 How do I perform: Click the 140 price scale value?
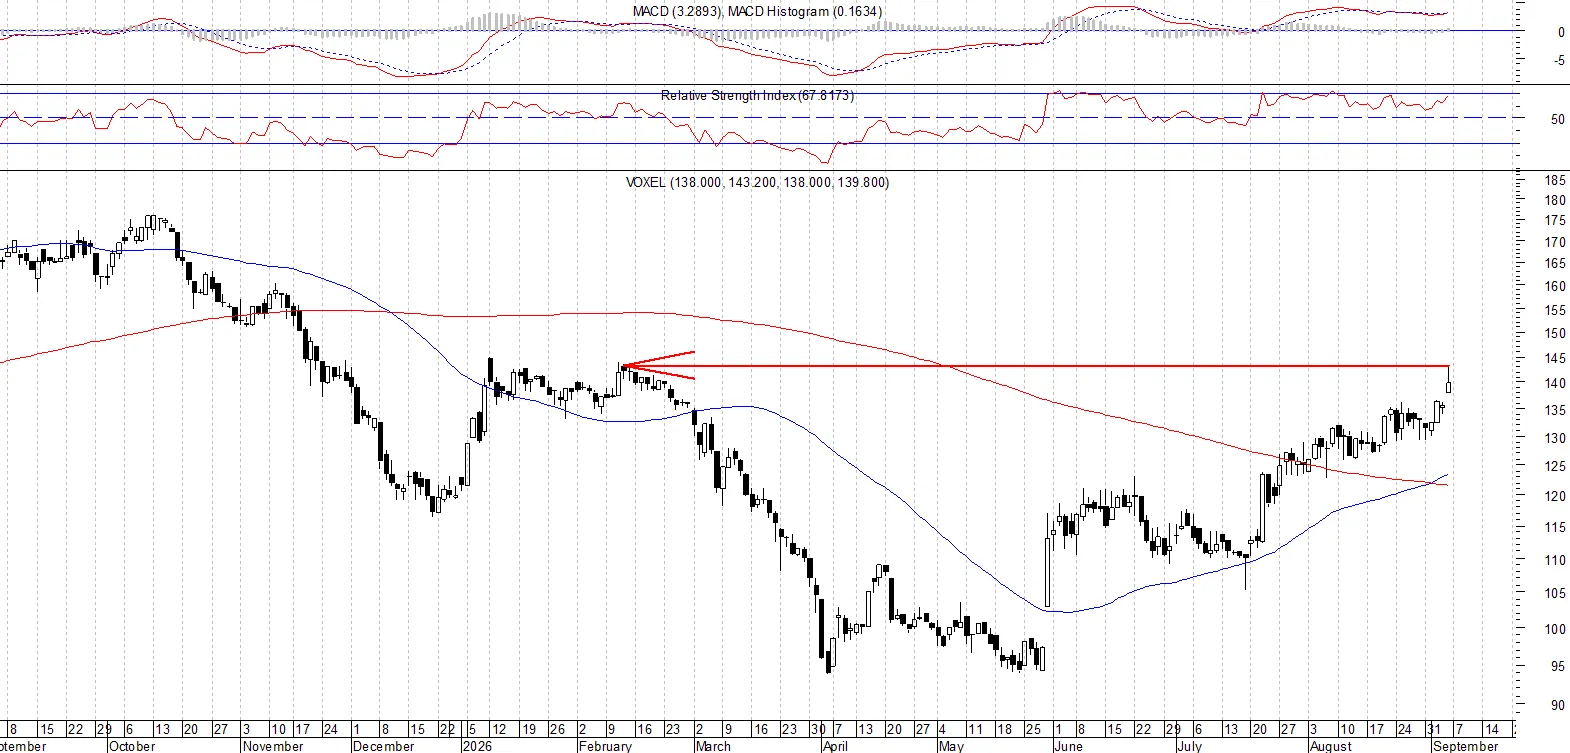pyautogui.click(x=1555, y=384)
